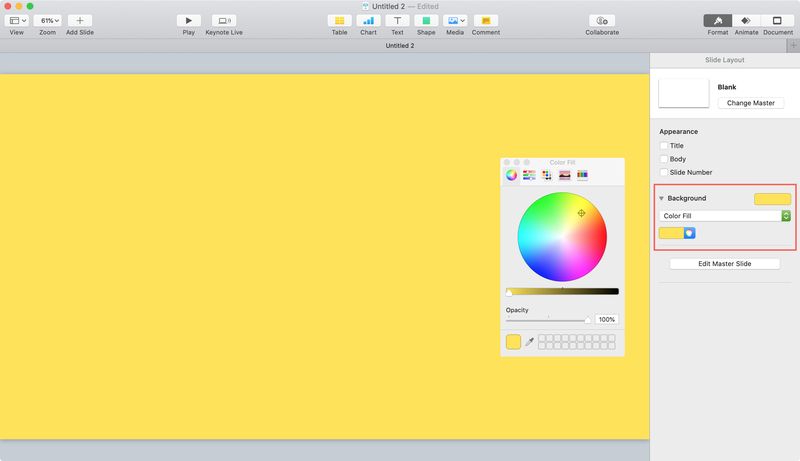
Task: Switch to Animate inspector tab
Action: (x=746, y=20)
